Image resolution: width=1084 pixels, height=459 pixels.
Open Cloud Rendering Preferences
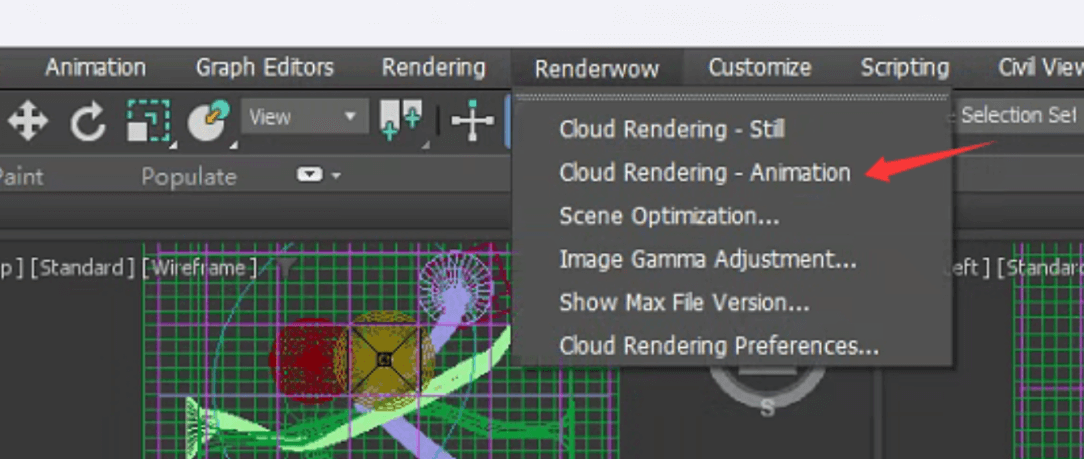point(719,345)
